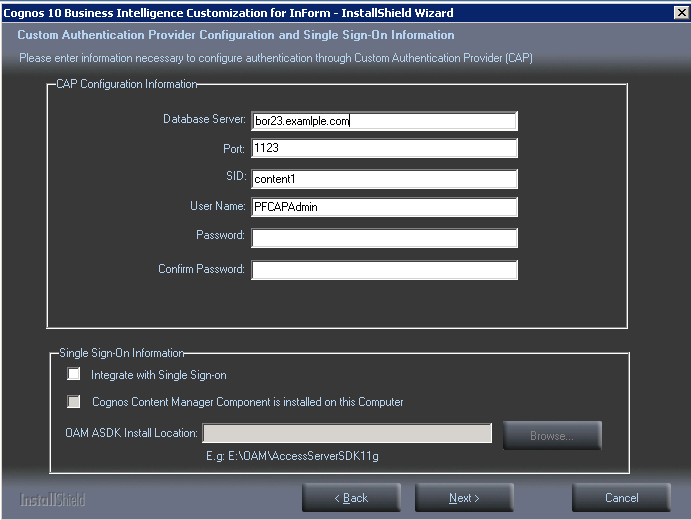The width and height of the screenshot is (691, 520).
Task: Click the Single Sign-On Information group label
Action: [122, 353]
